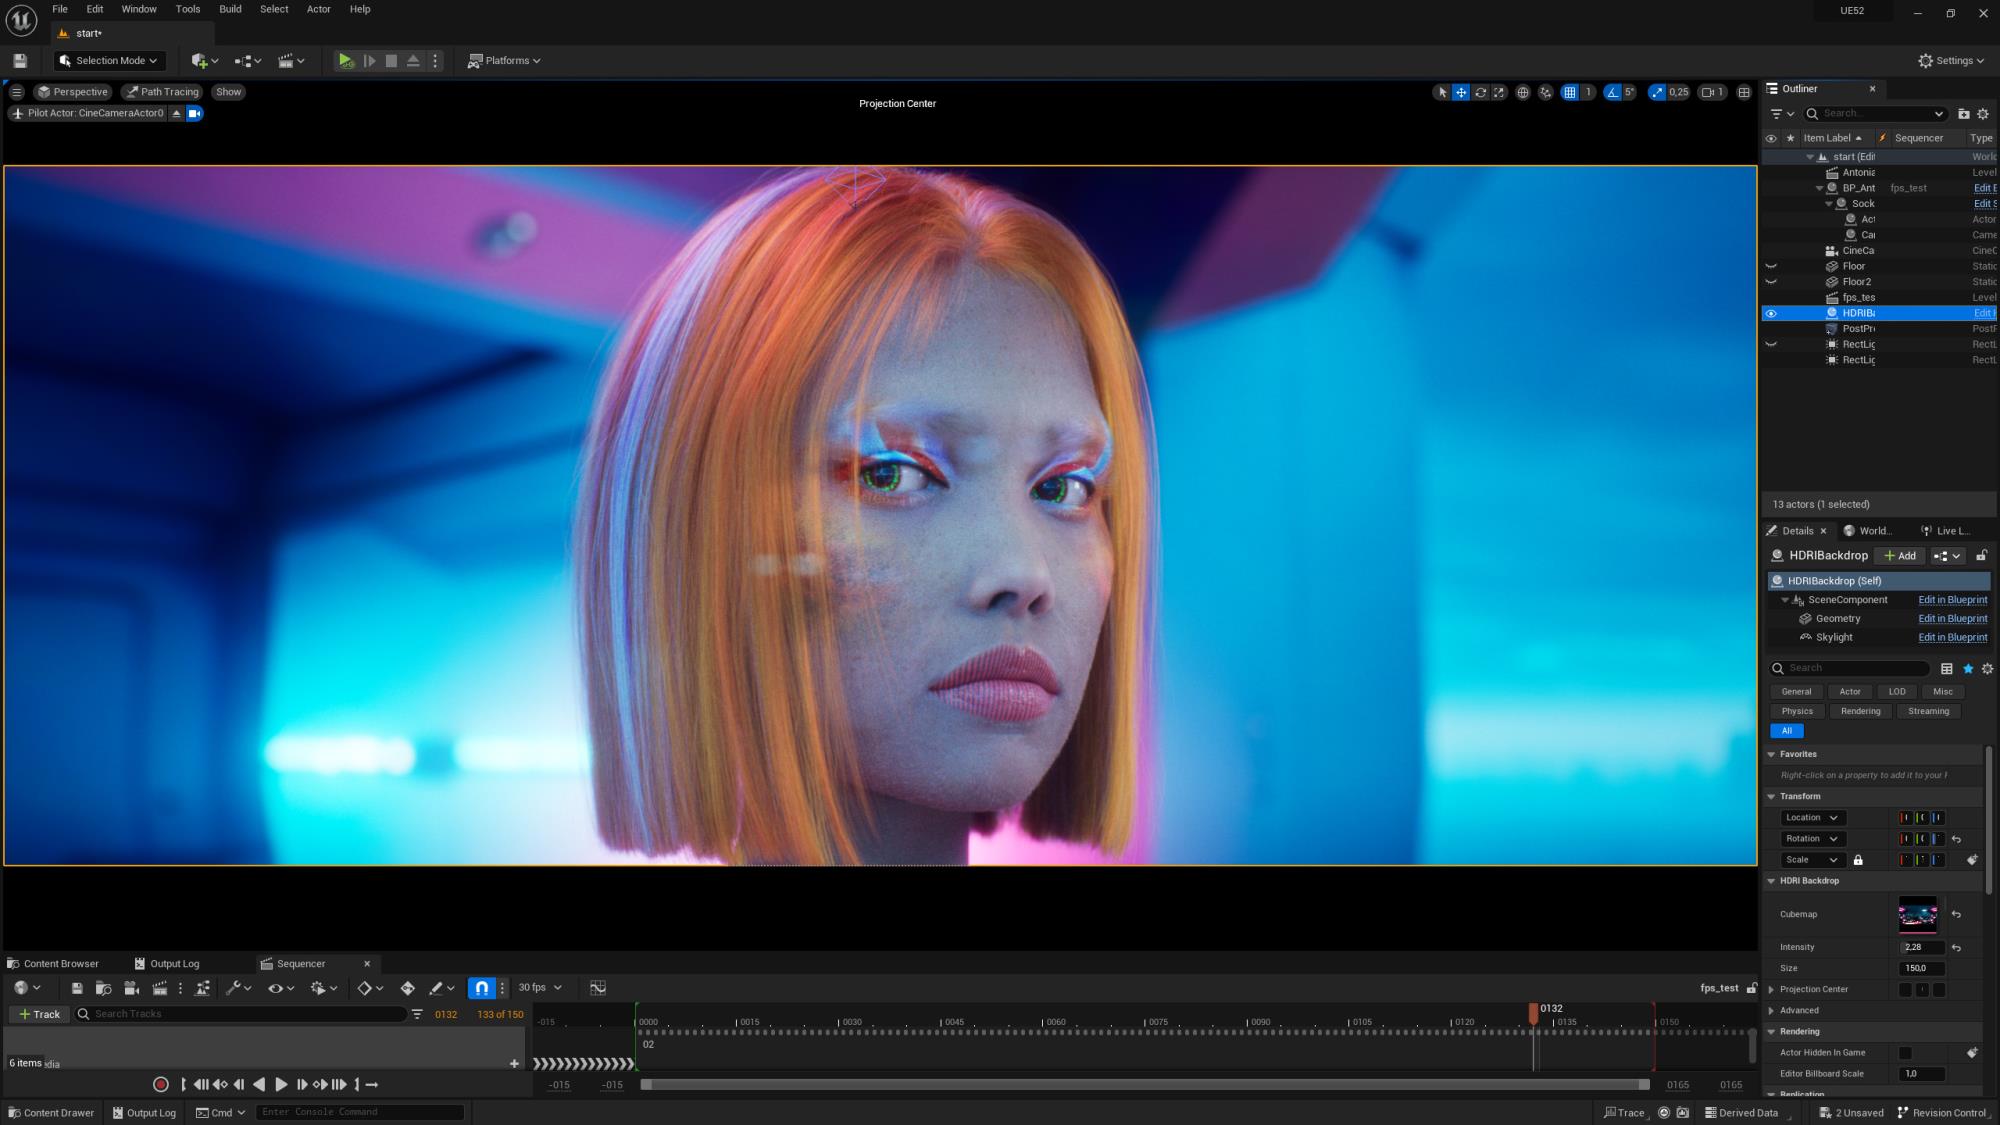Open the Rotation type dropdown in Transform
2000x1125 pixels.
coord(1812,839)
